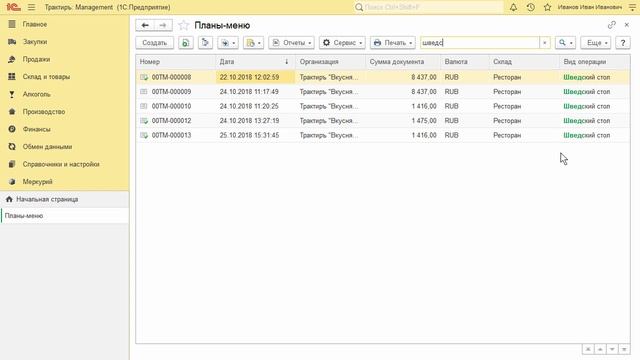Click the link icon near window close
640x360 pixels.
tap(611, 25)
